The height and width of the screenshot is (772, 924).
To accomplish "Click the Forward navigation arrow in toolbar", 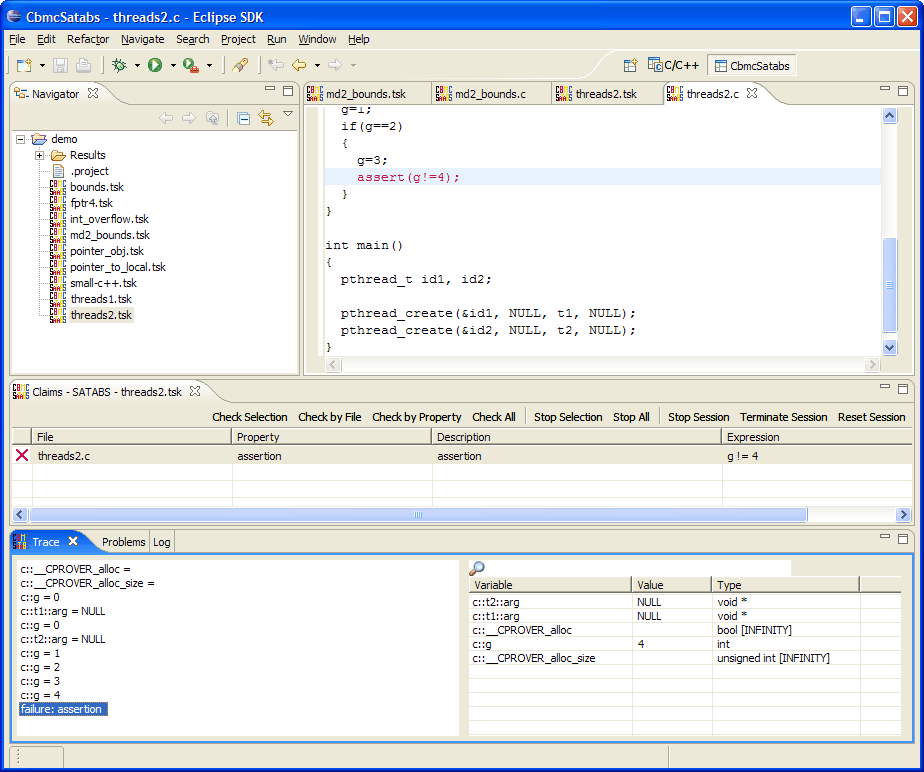I will coord(335,65).
